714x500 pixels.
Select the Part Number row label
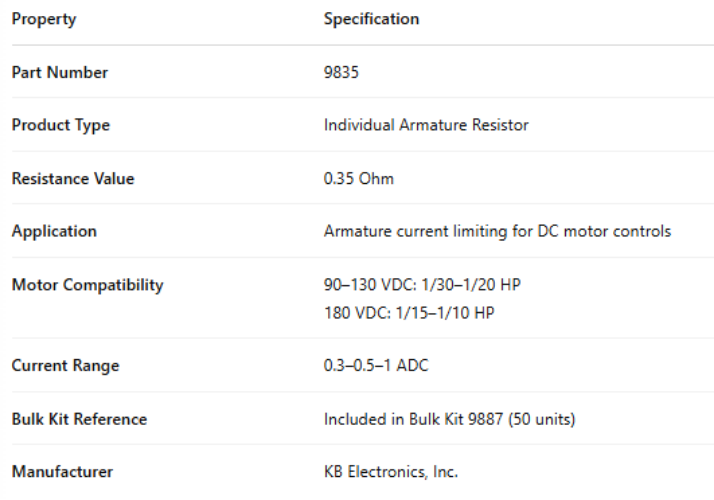[60, 72]
